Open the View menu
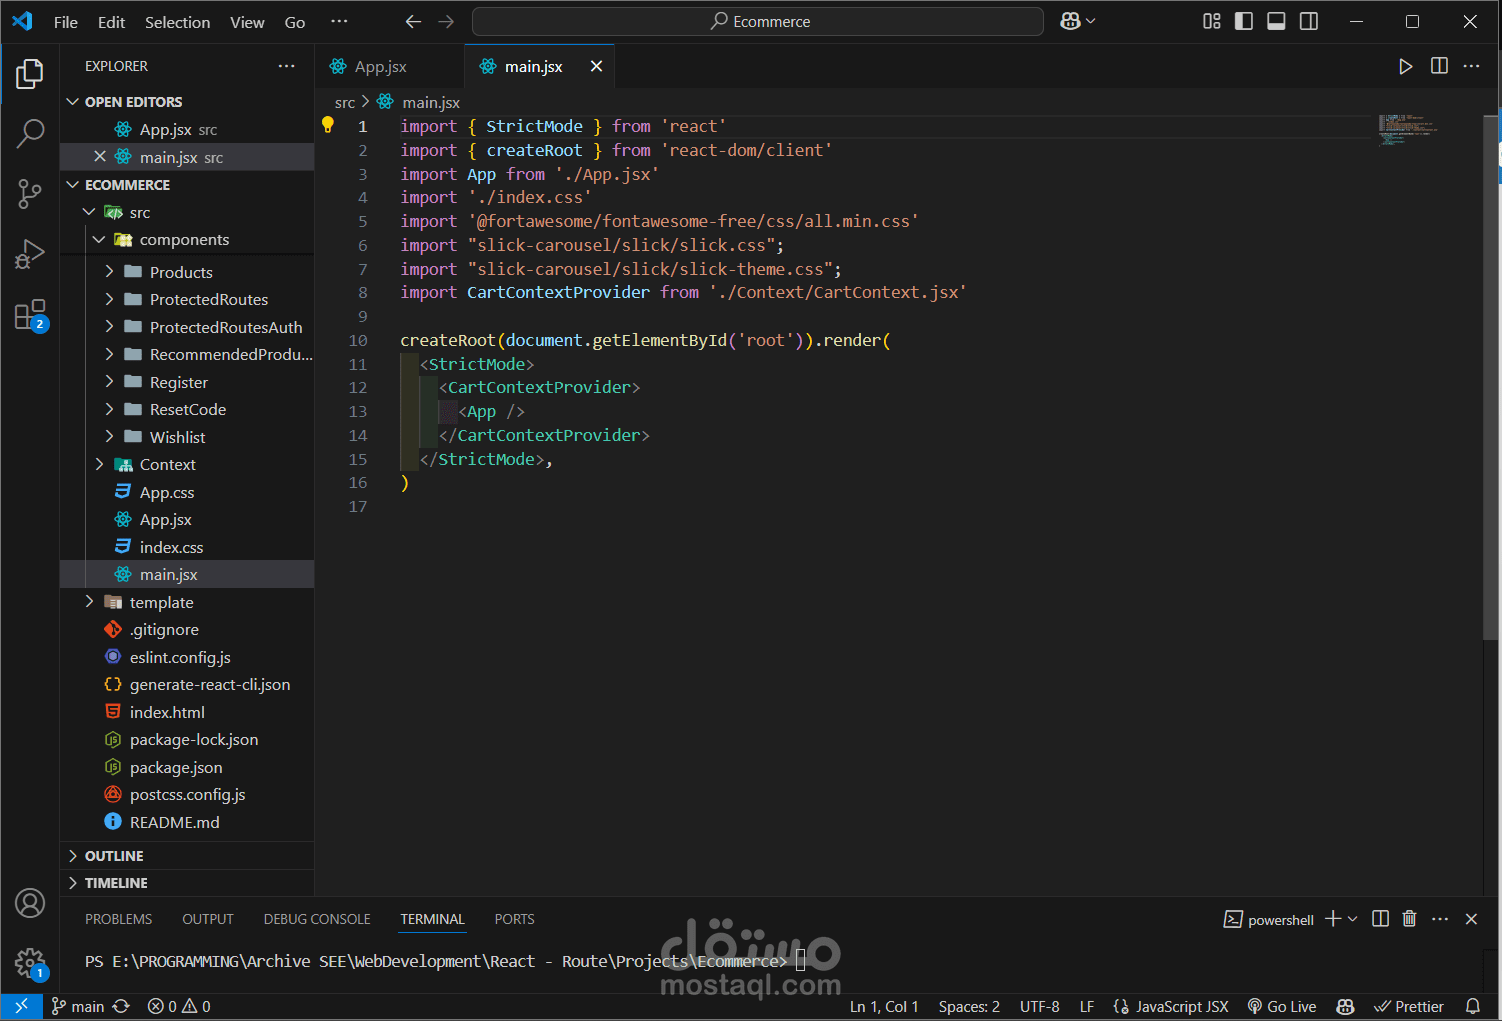 (247, 22)
